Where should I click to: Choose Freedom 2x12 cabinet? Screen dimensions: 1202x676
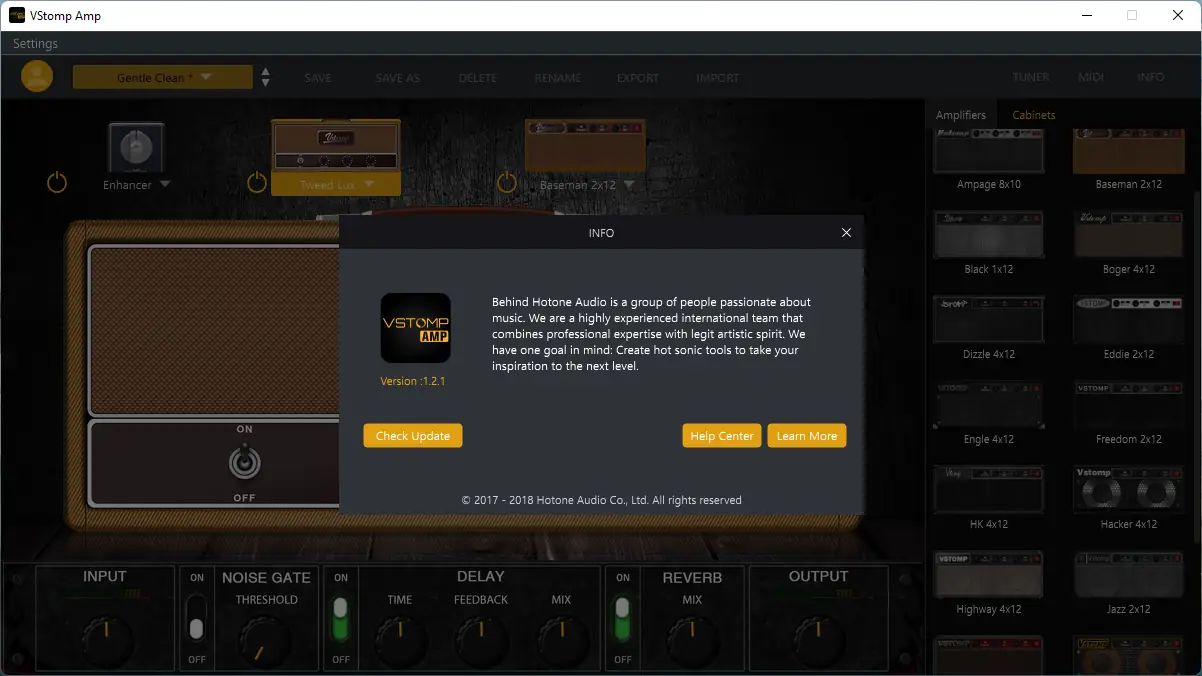(x=1129, y=405)
